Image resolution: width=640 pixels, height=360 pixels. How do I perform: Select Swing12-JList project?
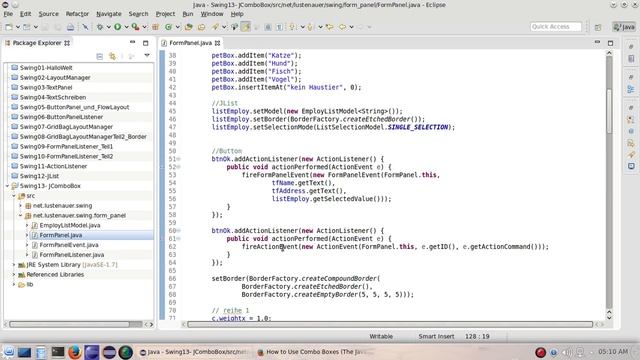tap(39, 176)
